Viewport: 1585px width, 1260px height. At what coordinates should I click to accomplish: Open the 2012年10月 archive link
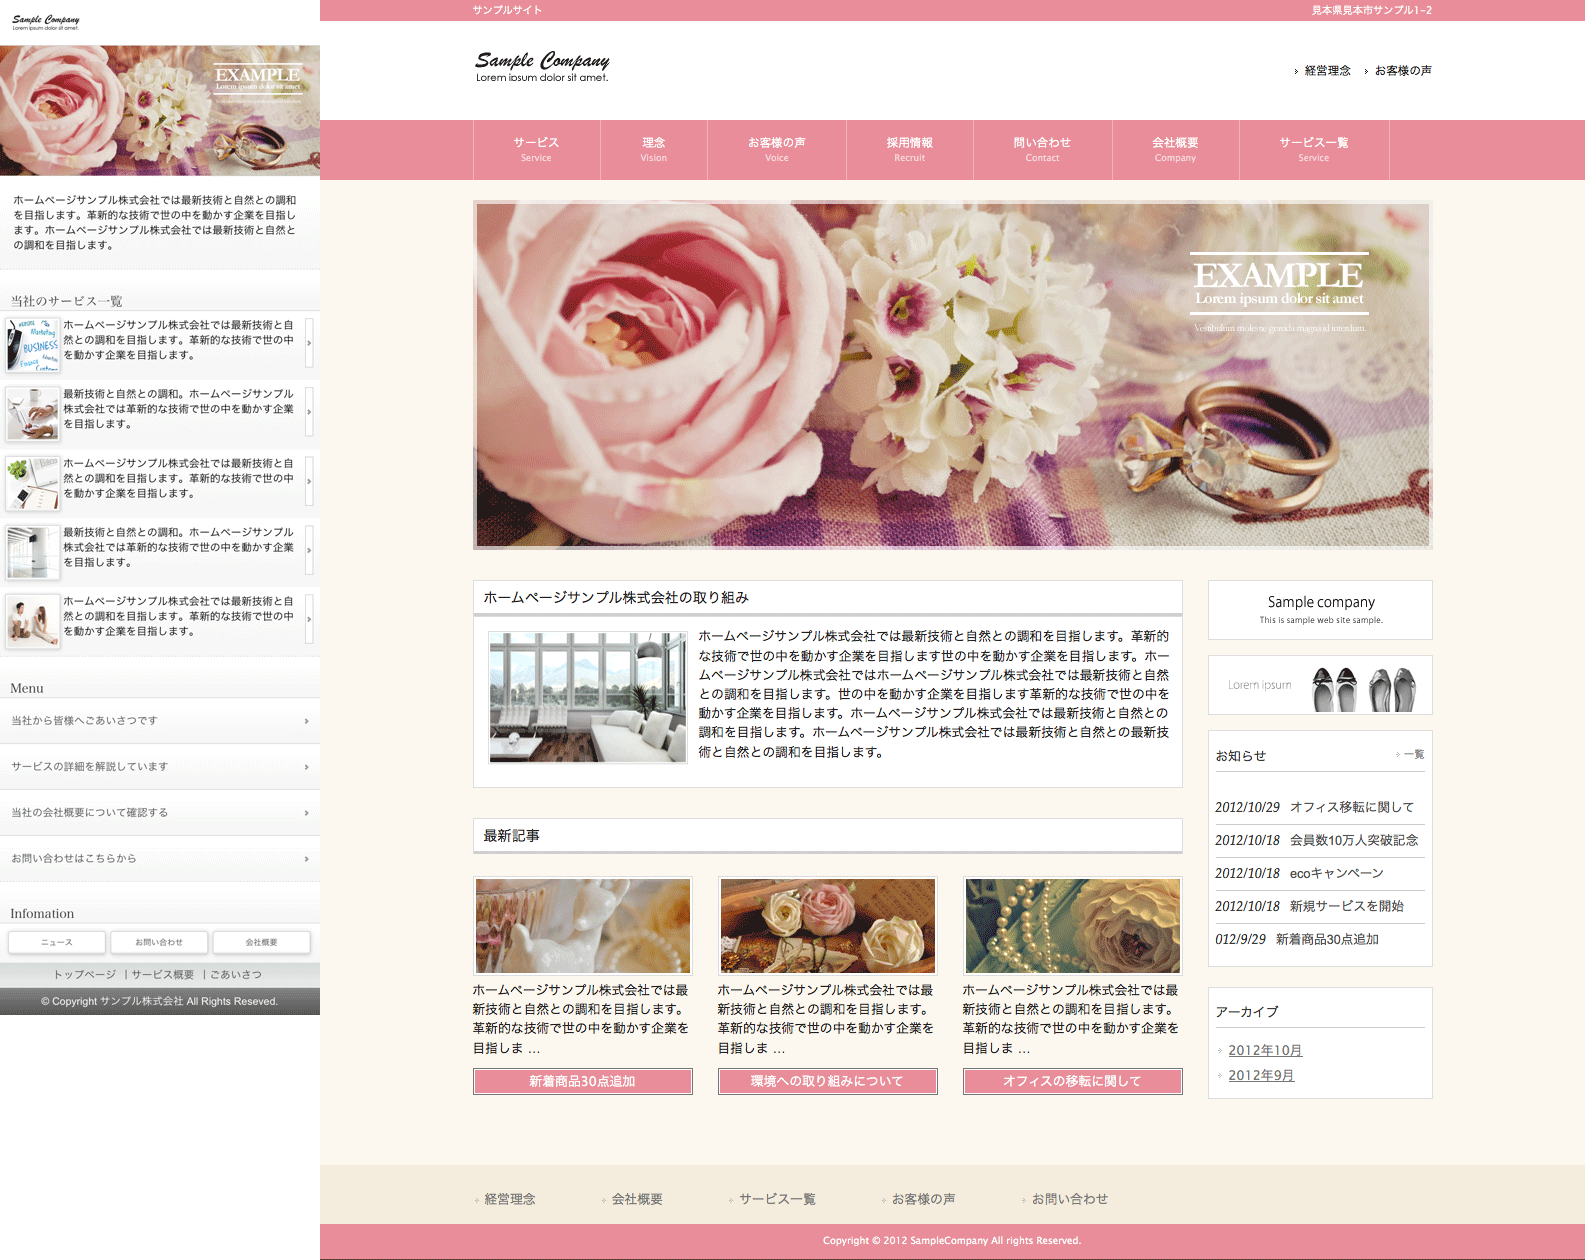(x=1265, y=1050)
